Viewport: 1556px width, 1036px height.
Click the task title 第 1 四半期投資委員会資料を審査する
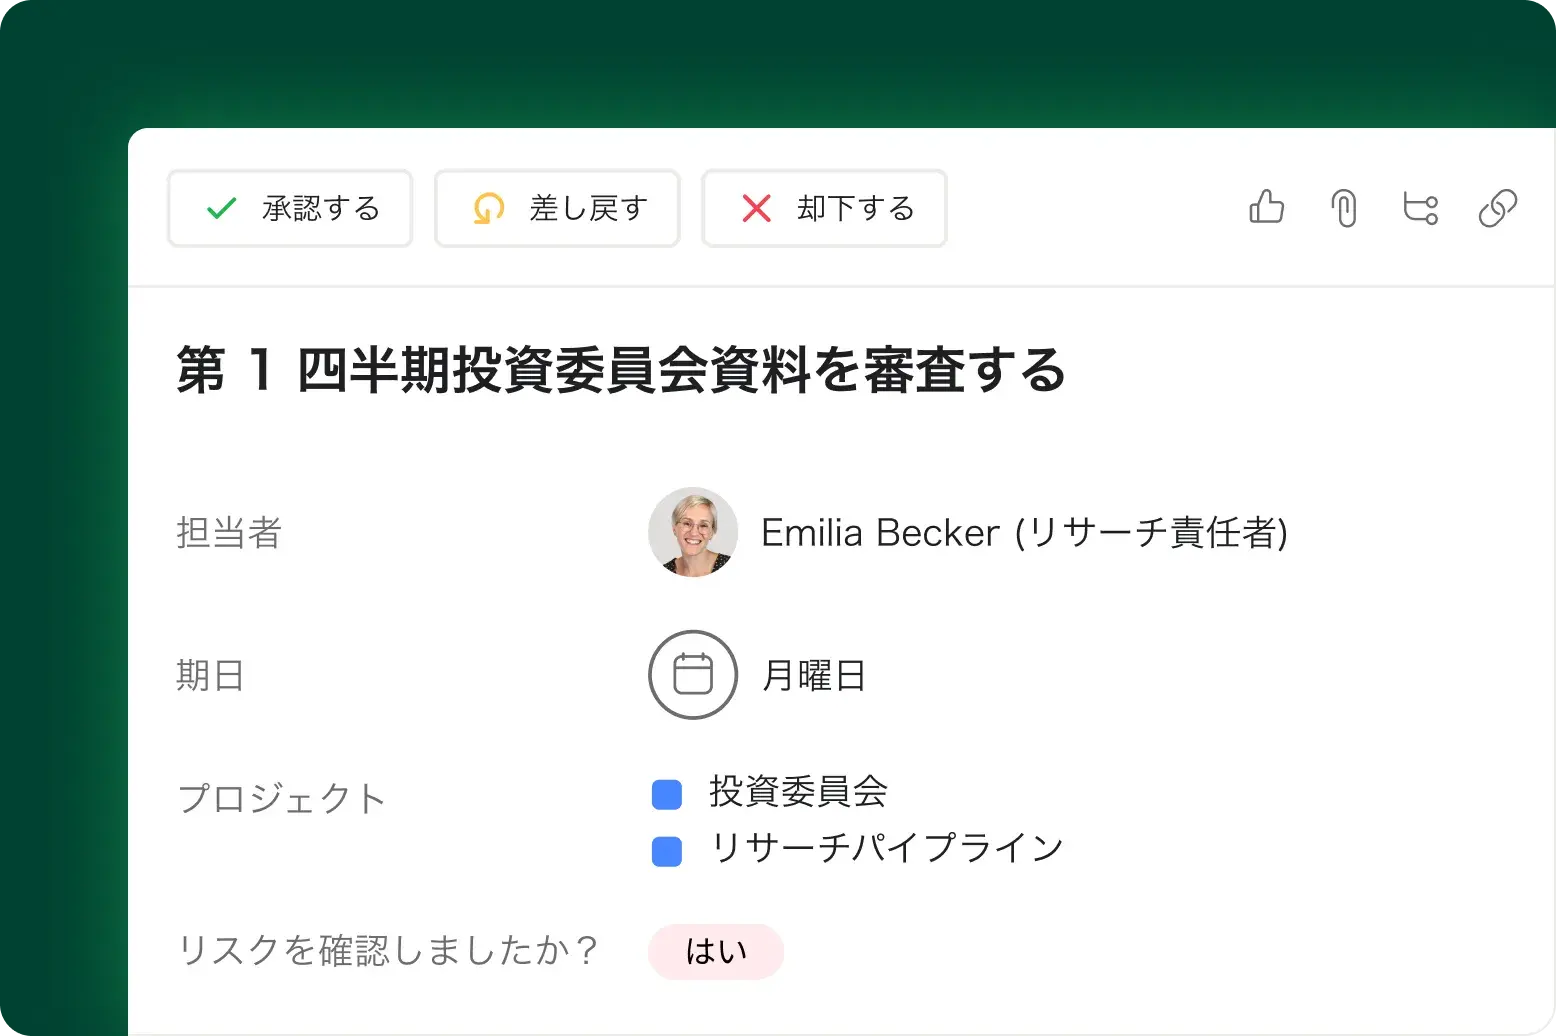click(x=621, y=370)
